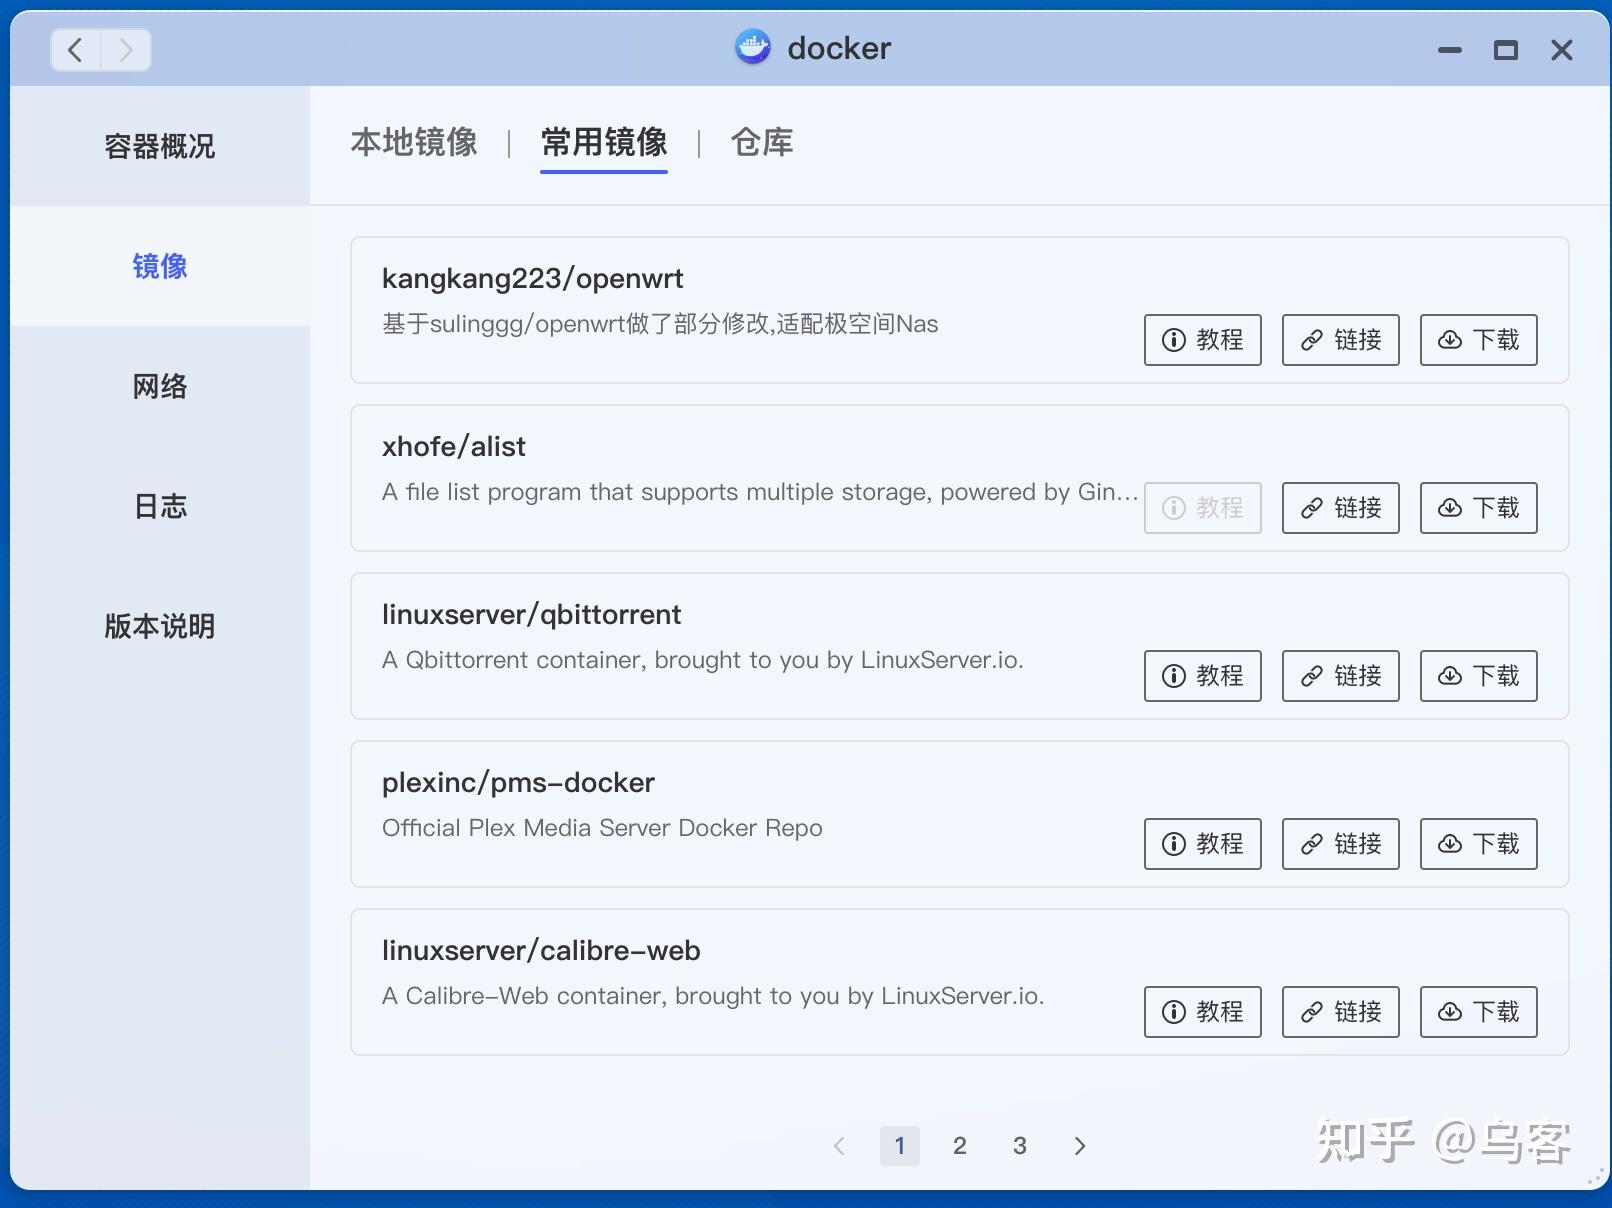The image size is (1612, 1208).
Task: Switch to the 常用镜像 tab
Action: click(604, 142)
